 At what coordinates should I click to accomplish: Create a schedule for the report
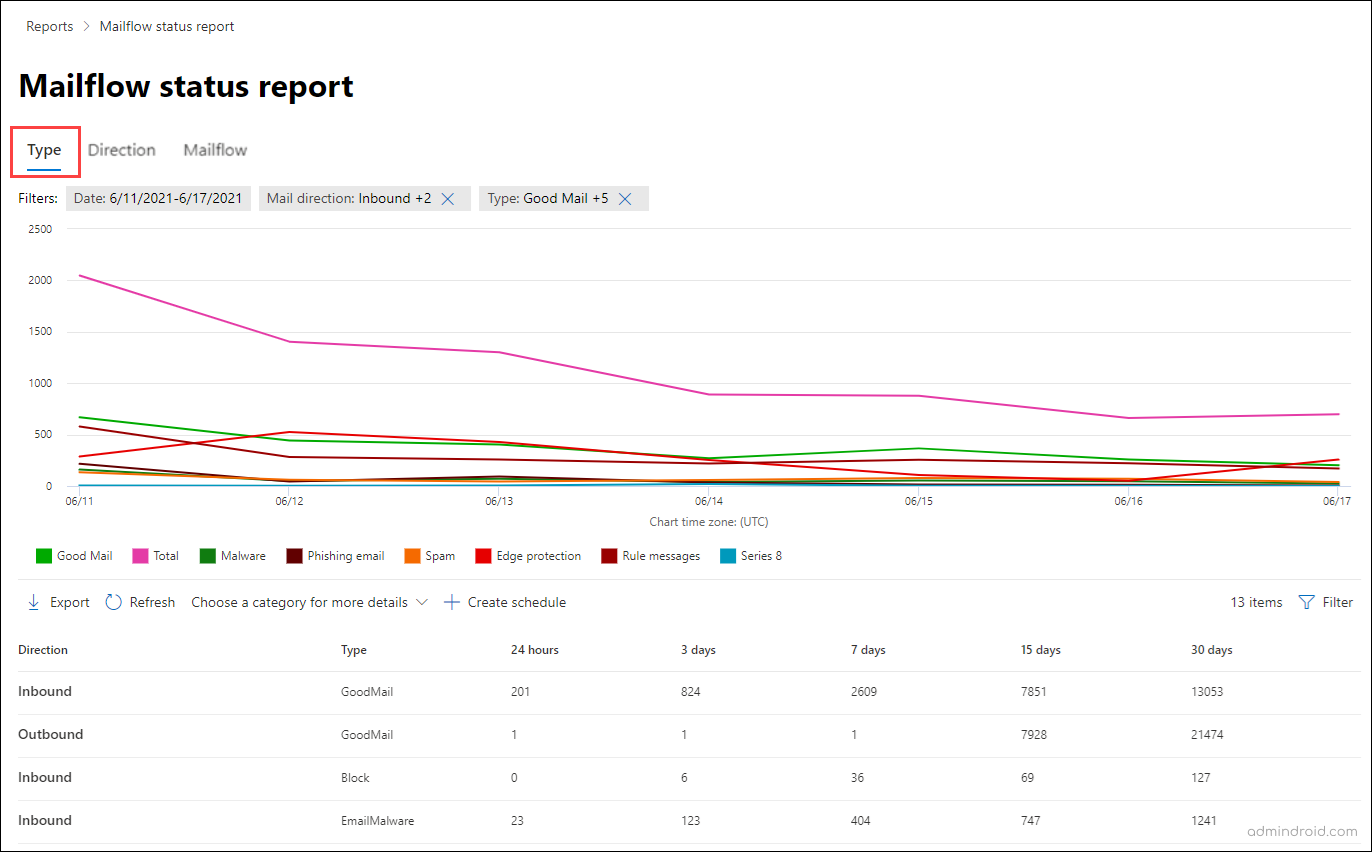click(504, 601)
